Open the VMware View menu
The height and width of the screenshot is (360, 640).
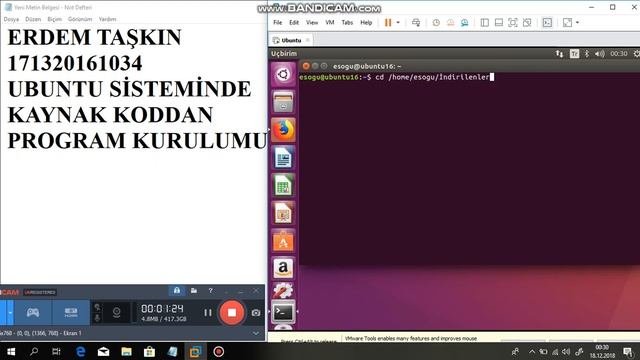point(312,22)
